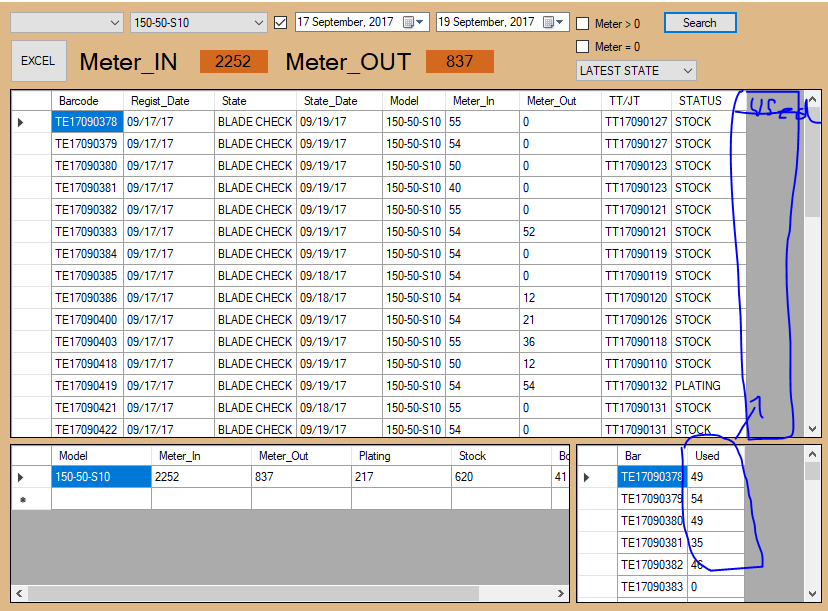This screenshot has width=828, height=611.
Task: Sort by the Barcode column header
Action: click(88, 101)
